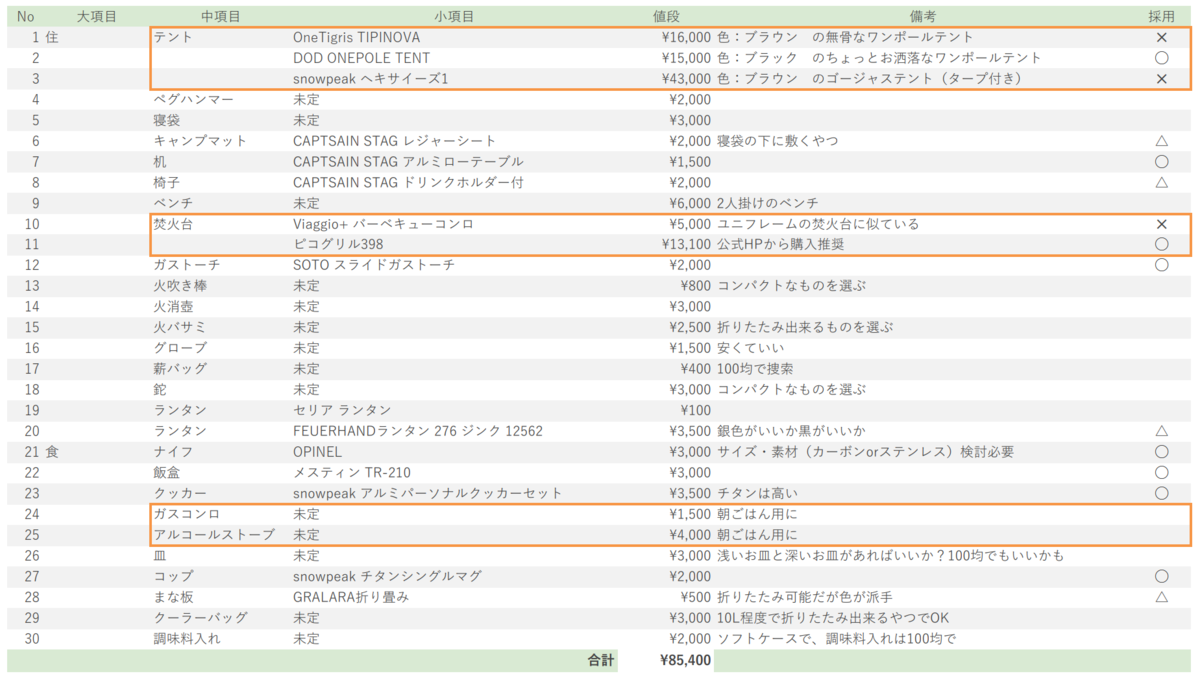Screen dimensions: 1200x678
Task: Select the OPINEL cell
Action: coord(317,451)
